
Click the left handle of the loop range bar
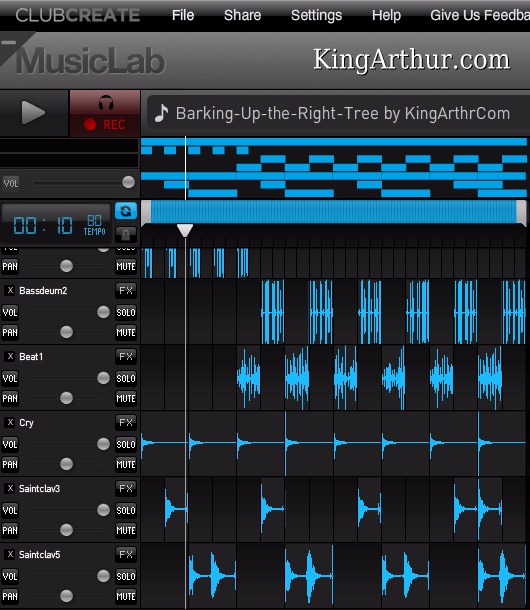[146, 213]
